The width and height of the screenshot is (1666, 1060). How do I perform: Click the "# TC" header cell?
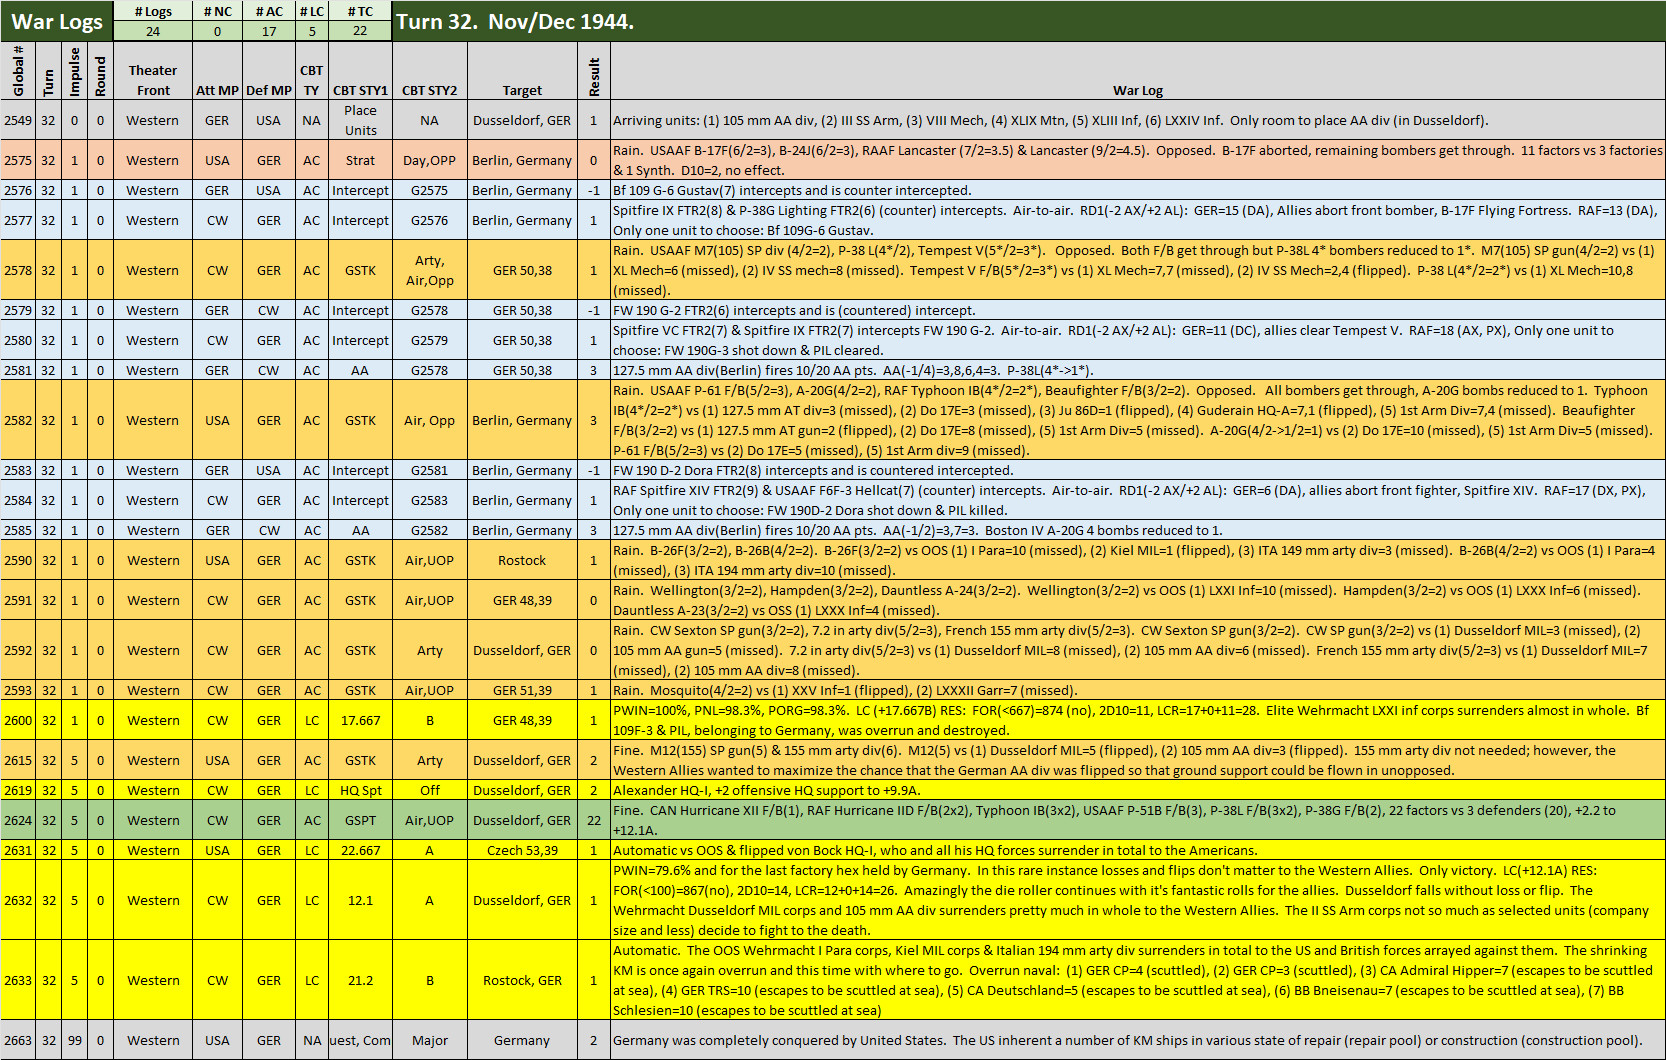pyautogui.click(x=360, y=11)
